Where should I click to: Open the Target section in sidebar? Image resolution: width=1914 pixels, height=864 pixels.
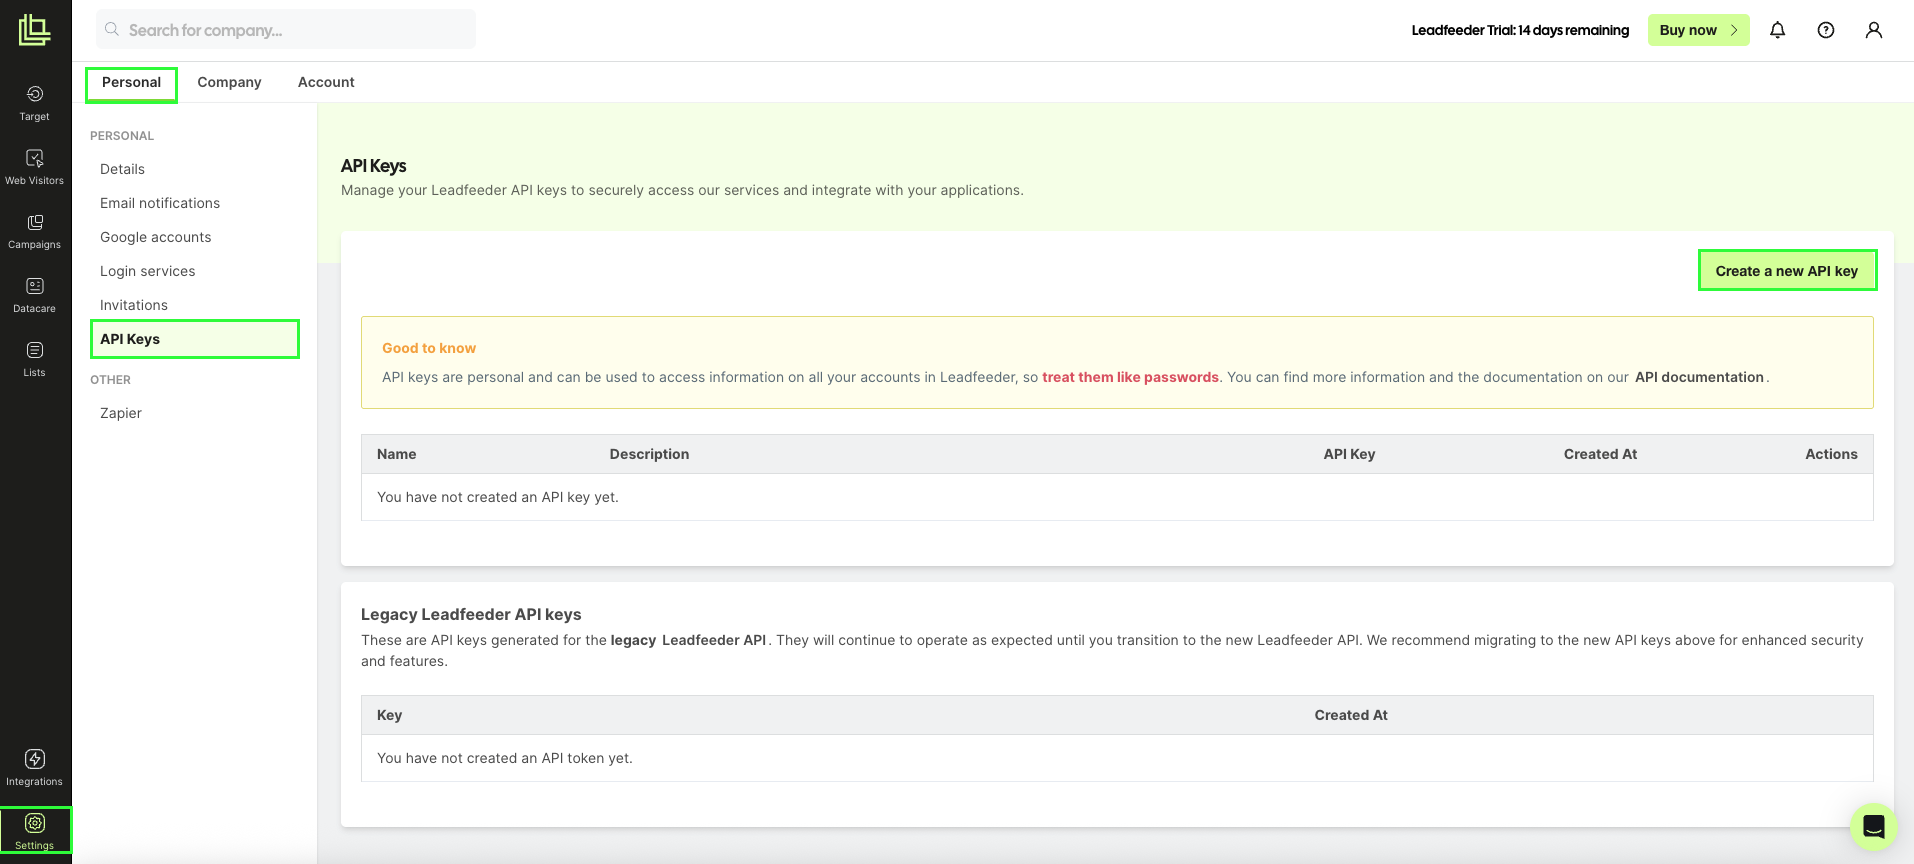point(35,103)
